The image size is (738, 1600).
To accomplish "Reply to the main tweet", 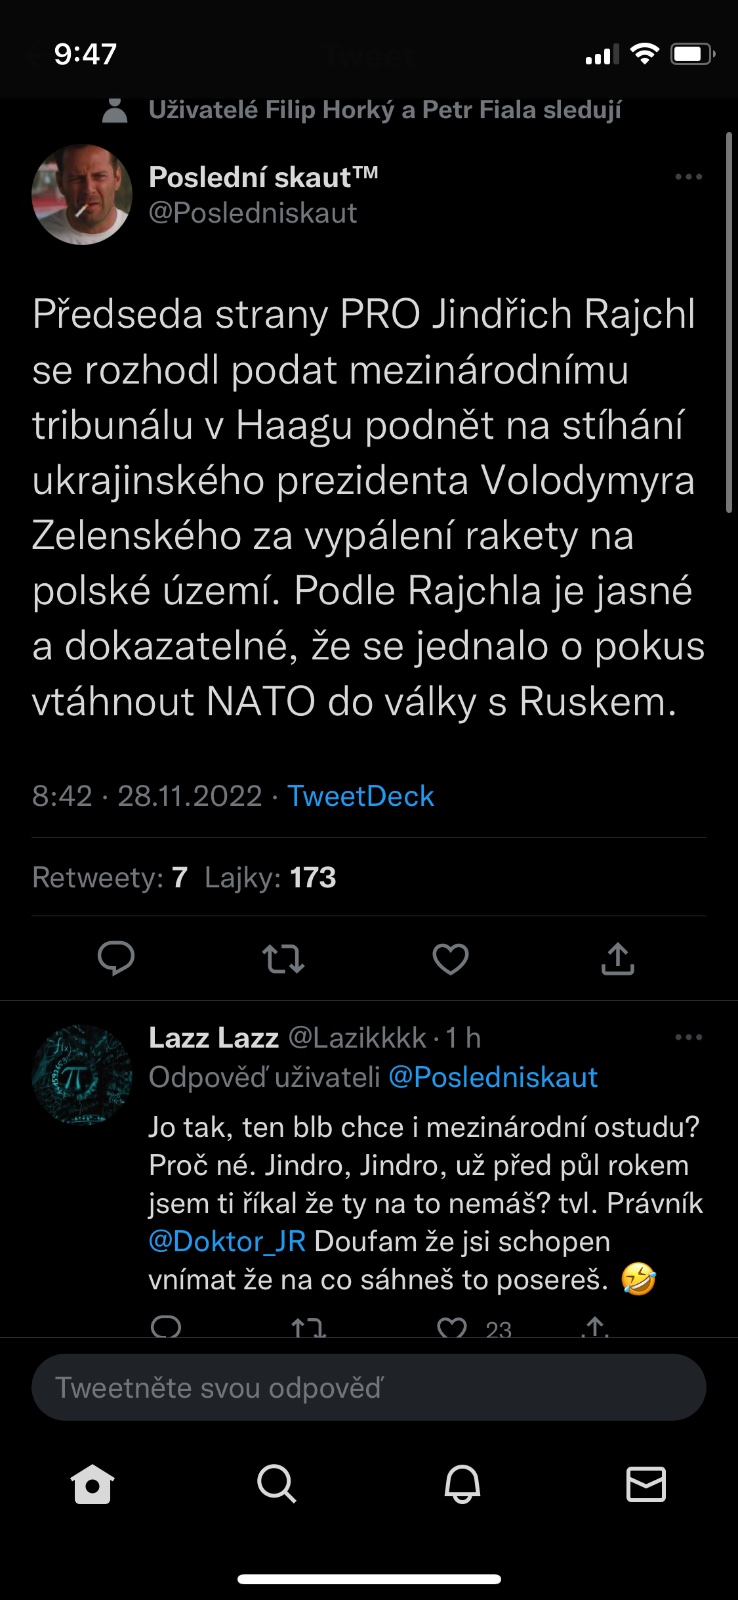I will pyautogui.click(x=116, y=958).
